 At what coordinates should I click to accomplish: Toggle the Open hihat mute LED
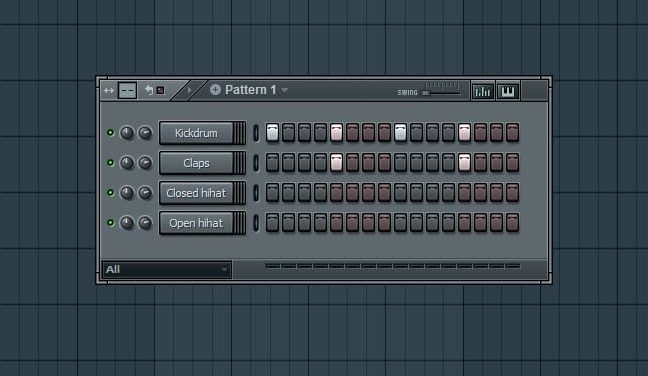(110, 222)
